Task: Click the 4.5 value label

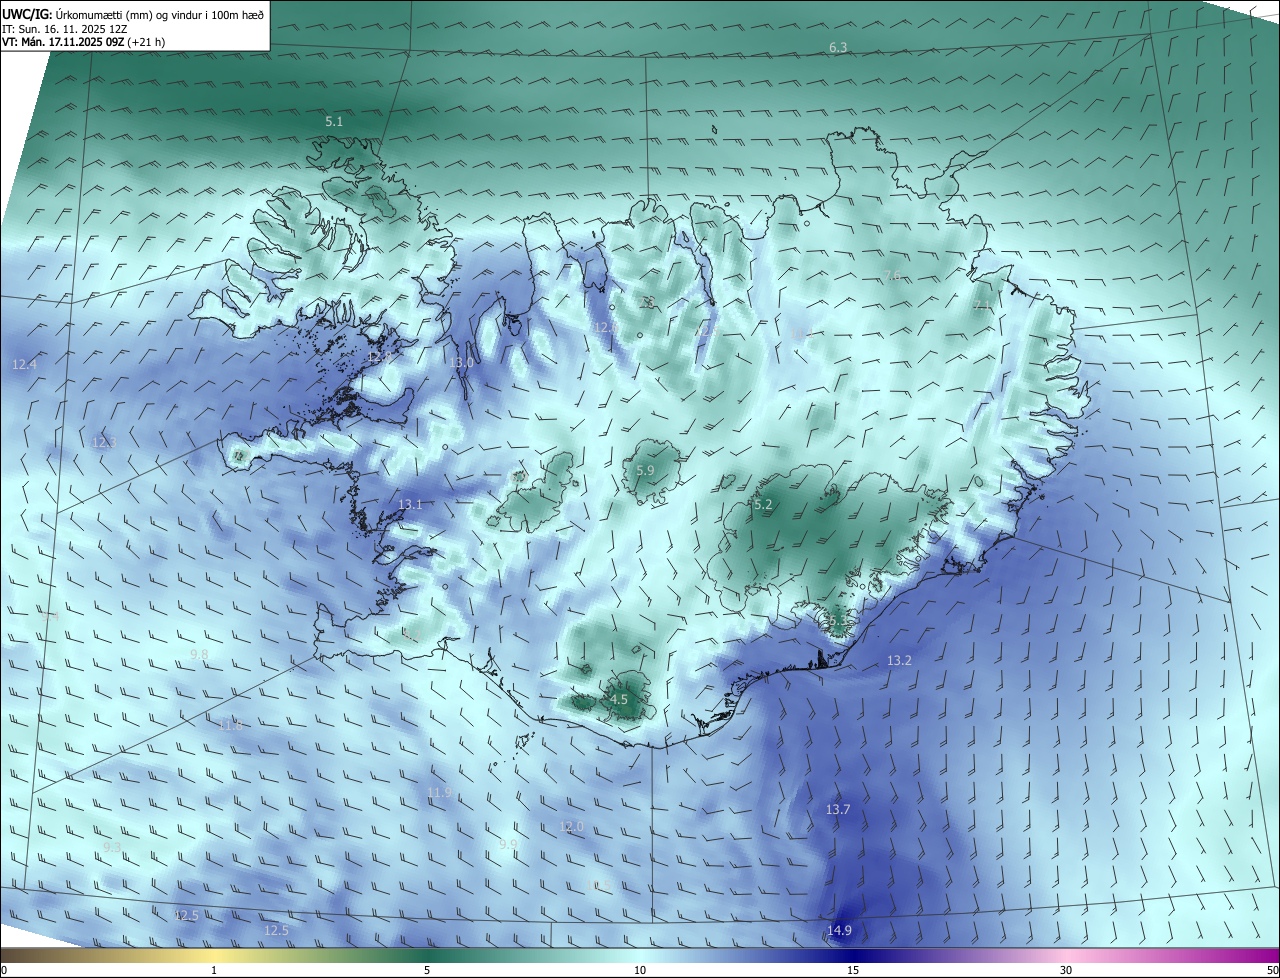Action: click(x=619, y=700)
